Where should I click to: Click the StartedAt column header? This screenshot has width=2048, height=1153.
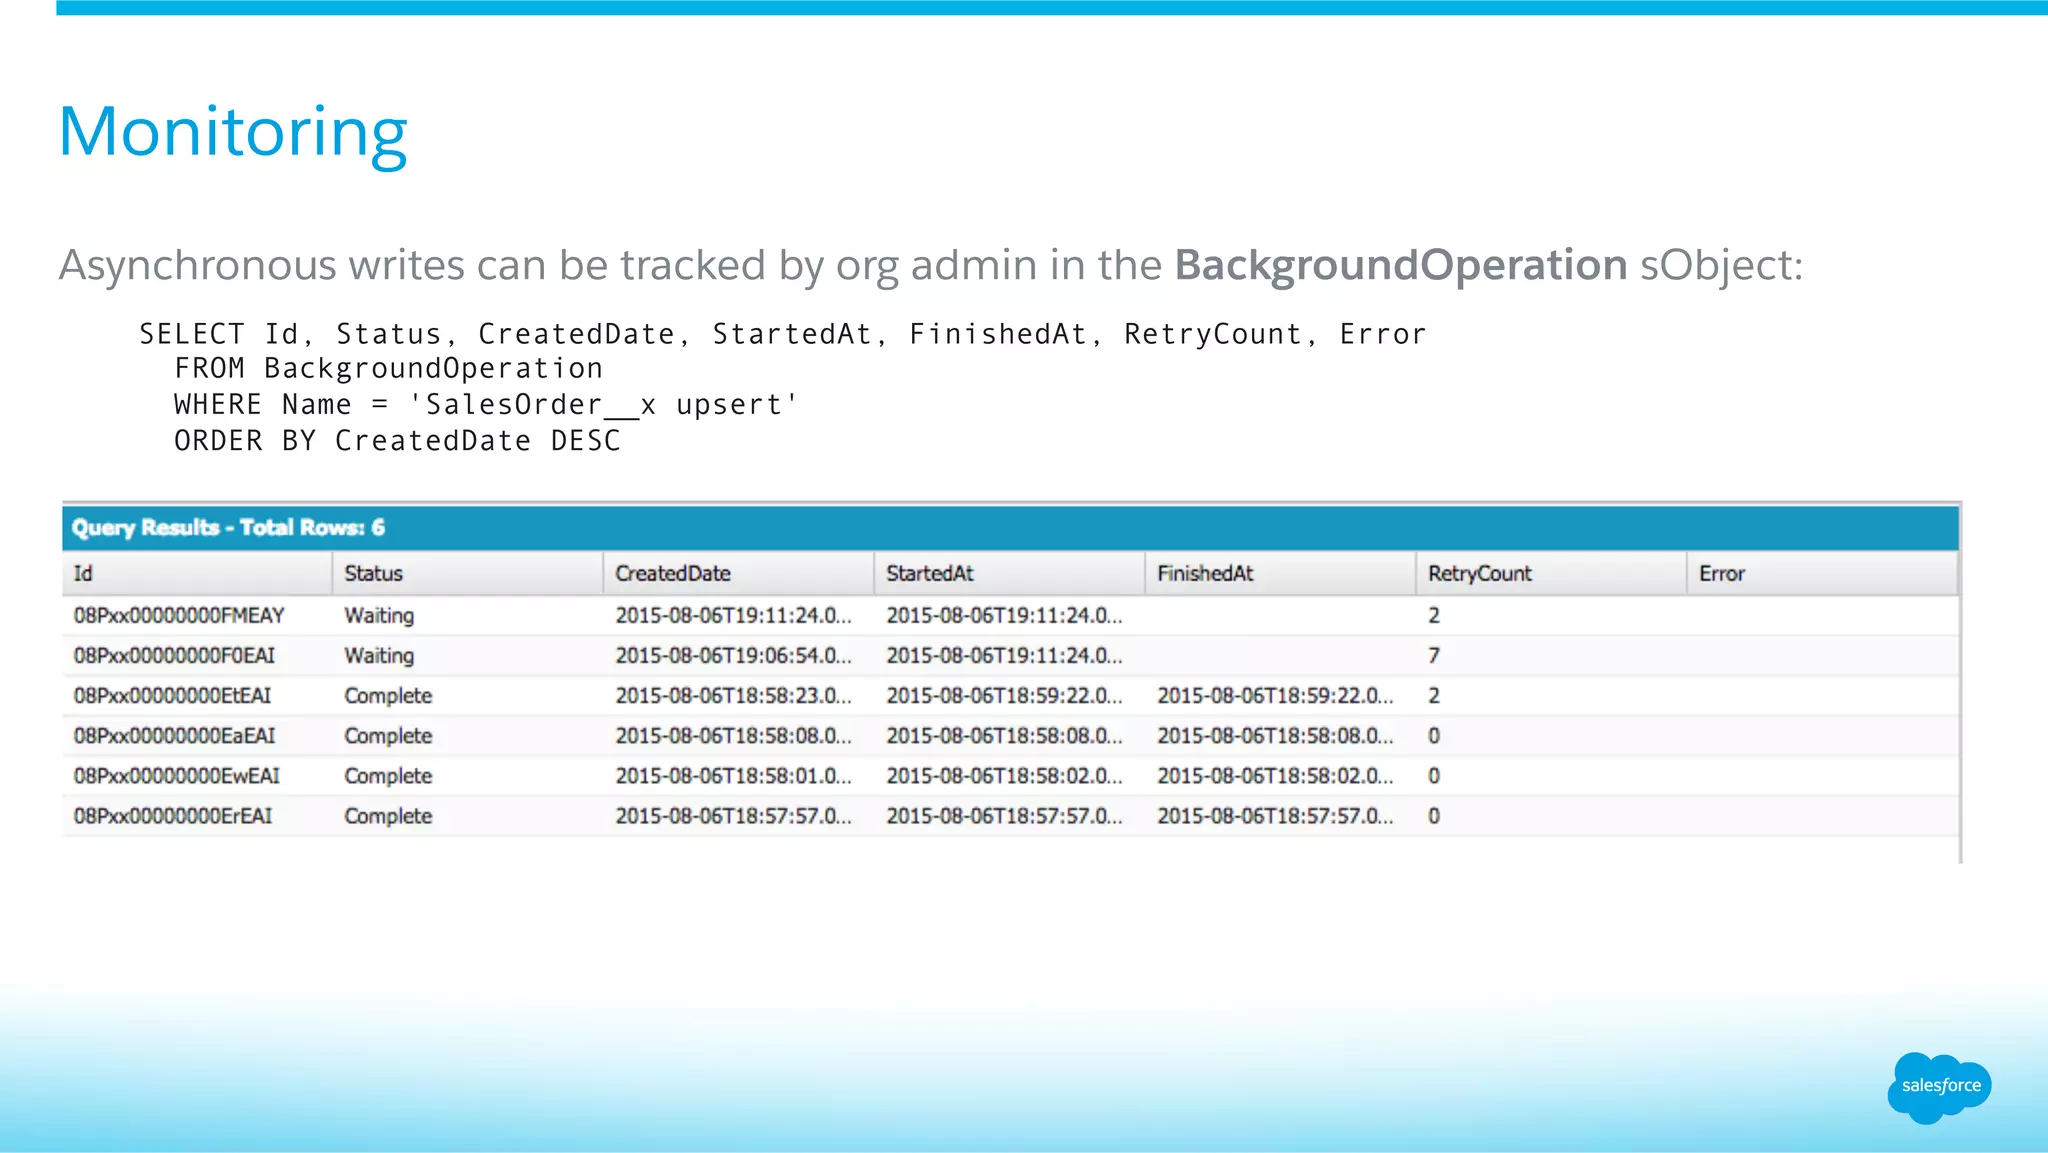tap(929, 574)
